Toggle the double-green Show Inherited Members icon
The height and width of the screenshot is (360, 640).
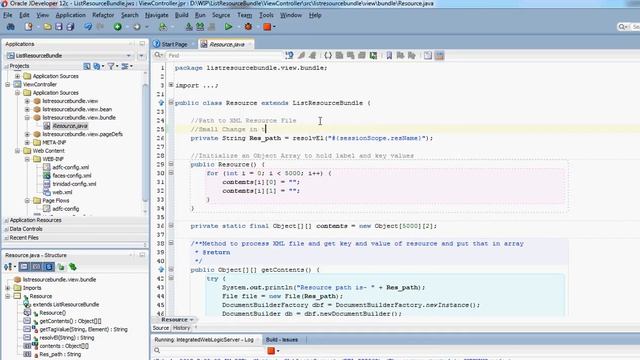point(73,267)
